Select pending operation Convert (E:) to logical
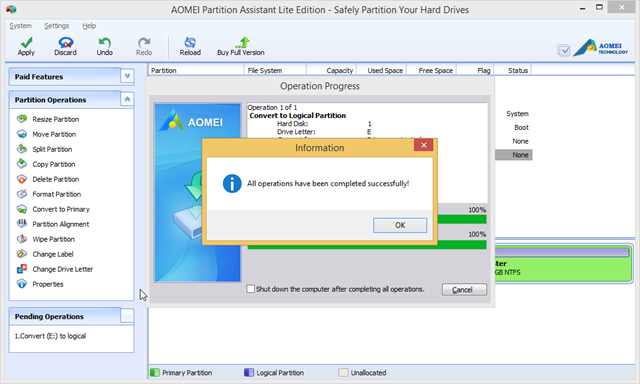The width and height of the screenshot is (640, 384). [50, 336]
